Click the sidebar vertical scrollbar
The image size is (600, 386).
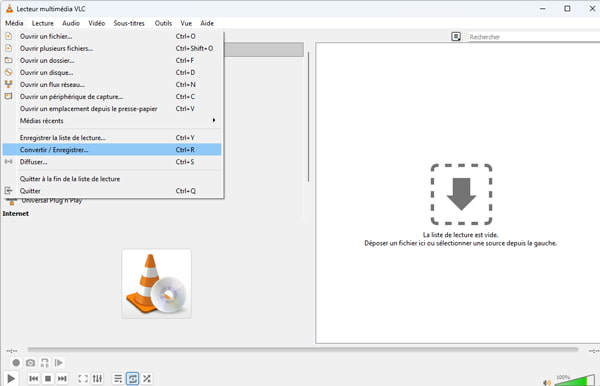(308, 117)
